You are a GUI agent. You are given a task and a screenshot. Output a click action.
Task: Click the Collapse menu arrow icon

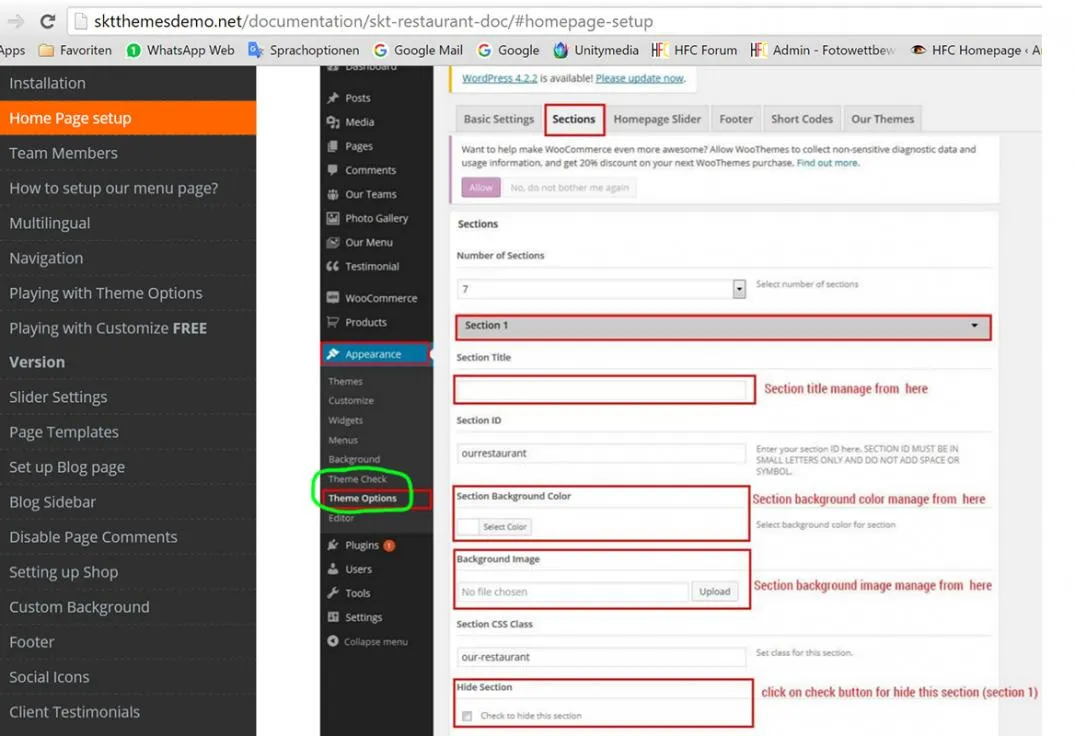(x=333, y=641)
